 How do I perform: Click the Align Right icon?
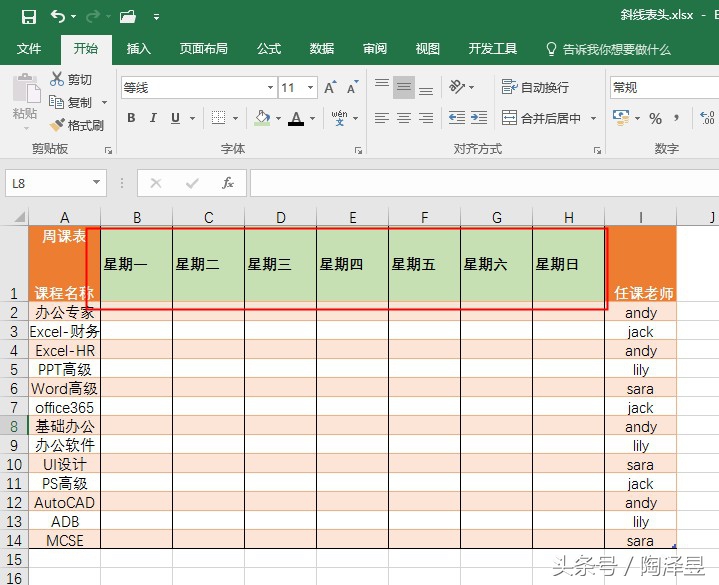(426, 118)
